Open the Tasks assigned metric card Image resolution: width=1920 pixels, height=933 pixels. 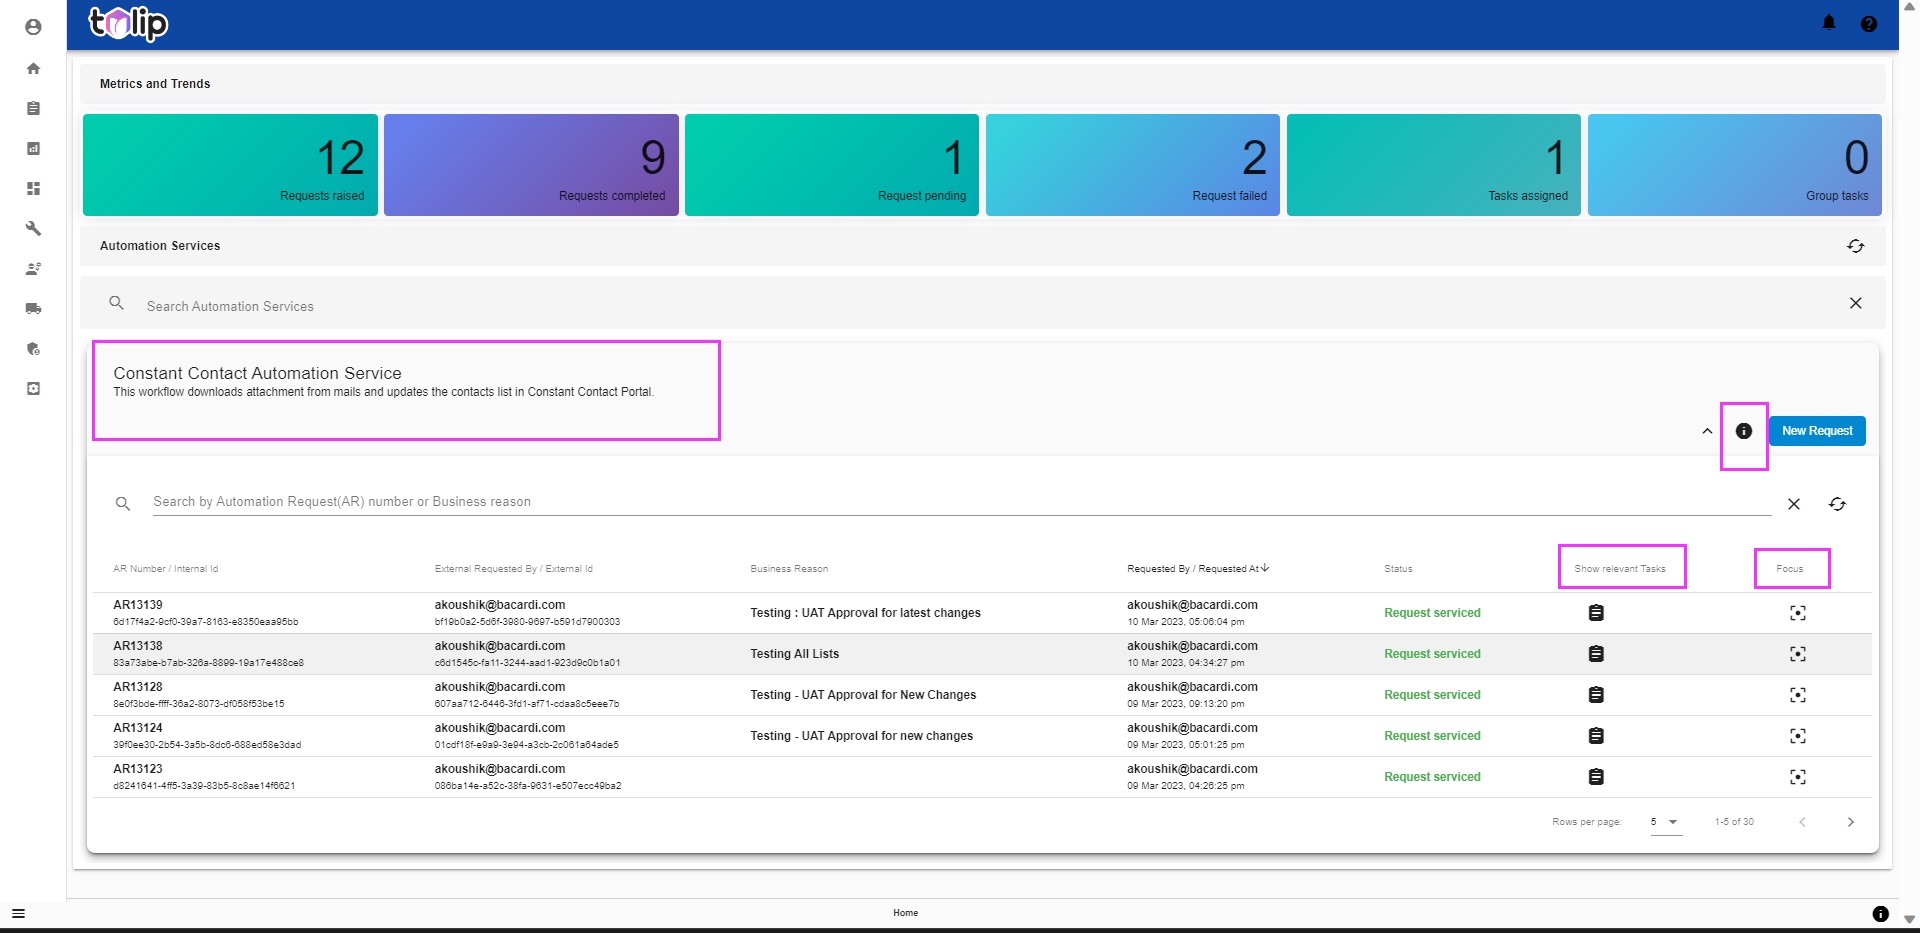pos(1434,165)
